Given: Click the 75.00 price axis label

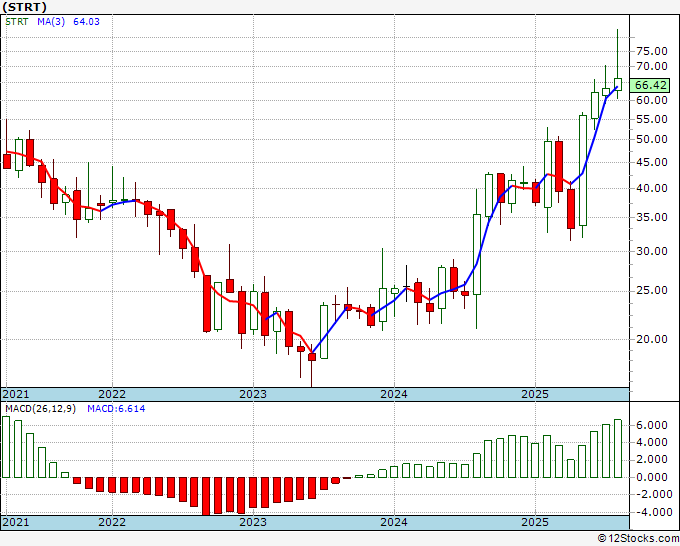Looking at the screenshot, I should point(651,51).
